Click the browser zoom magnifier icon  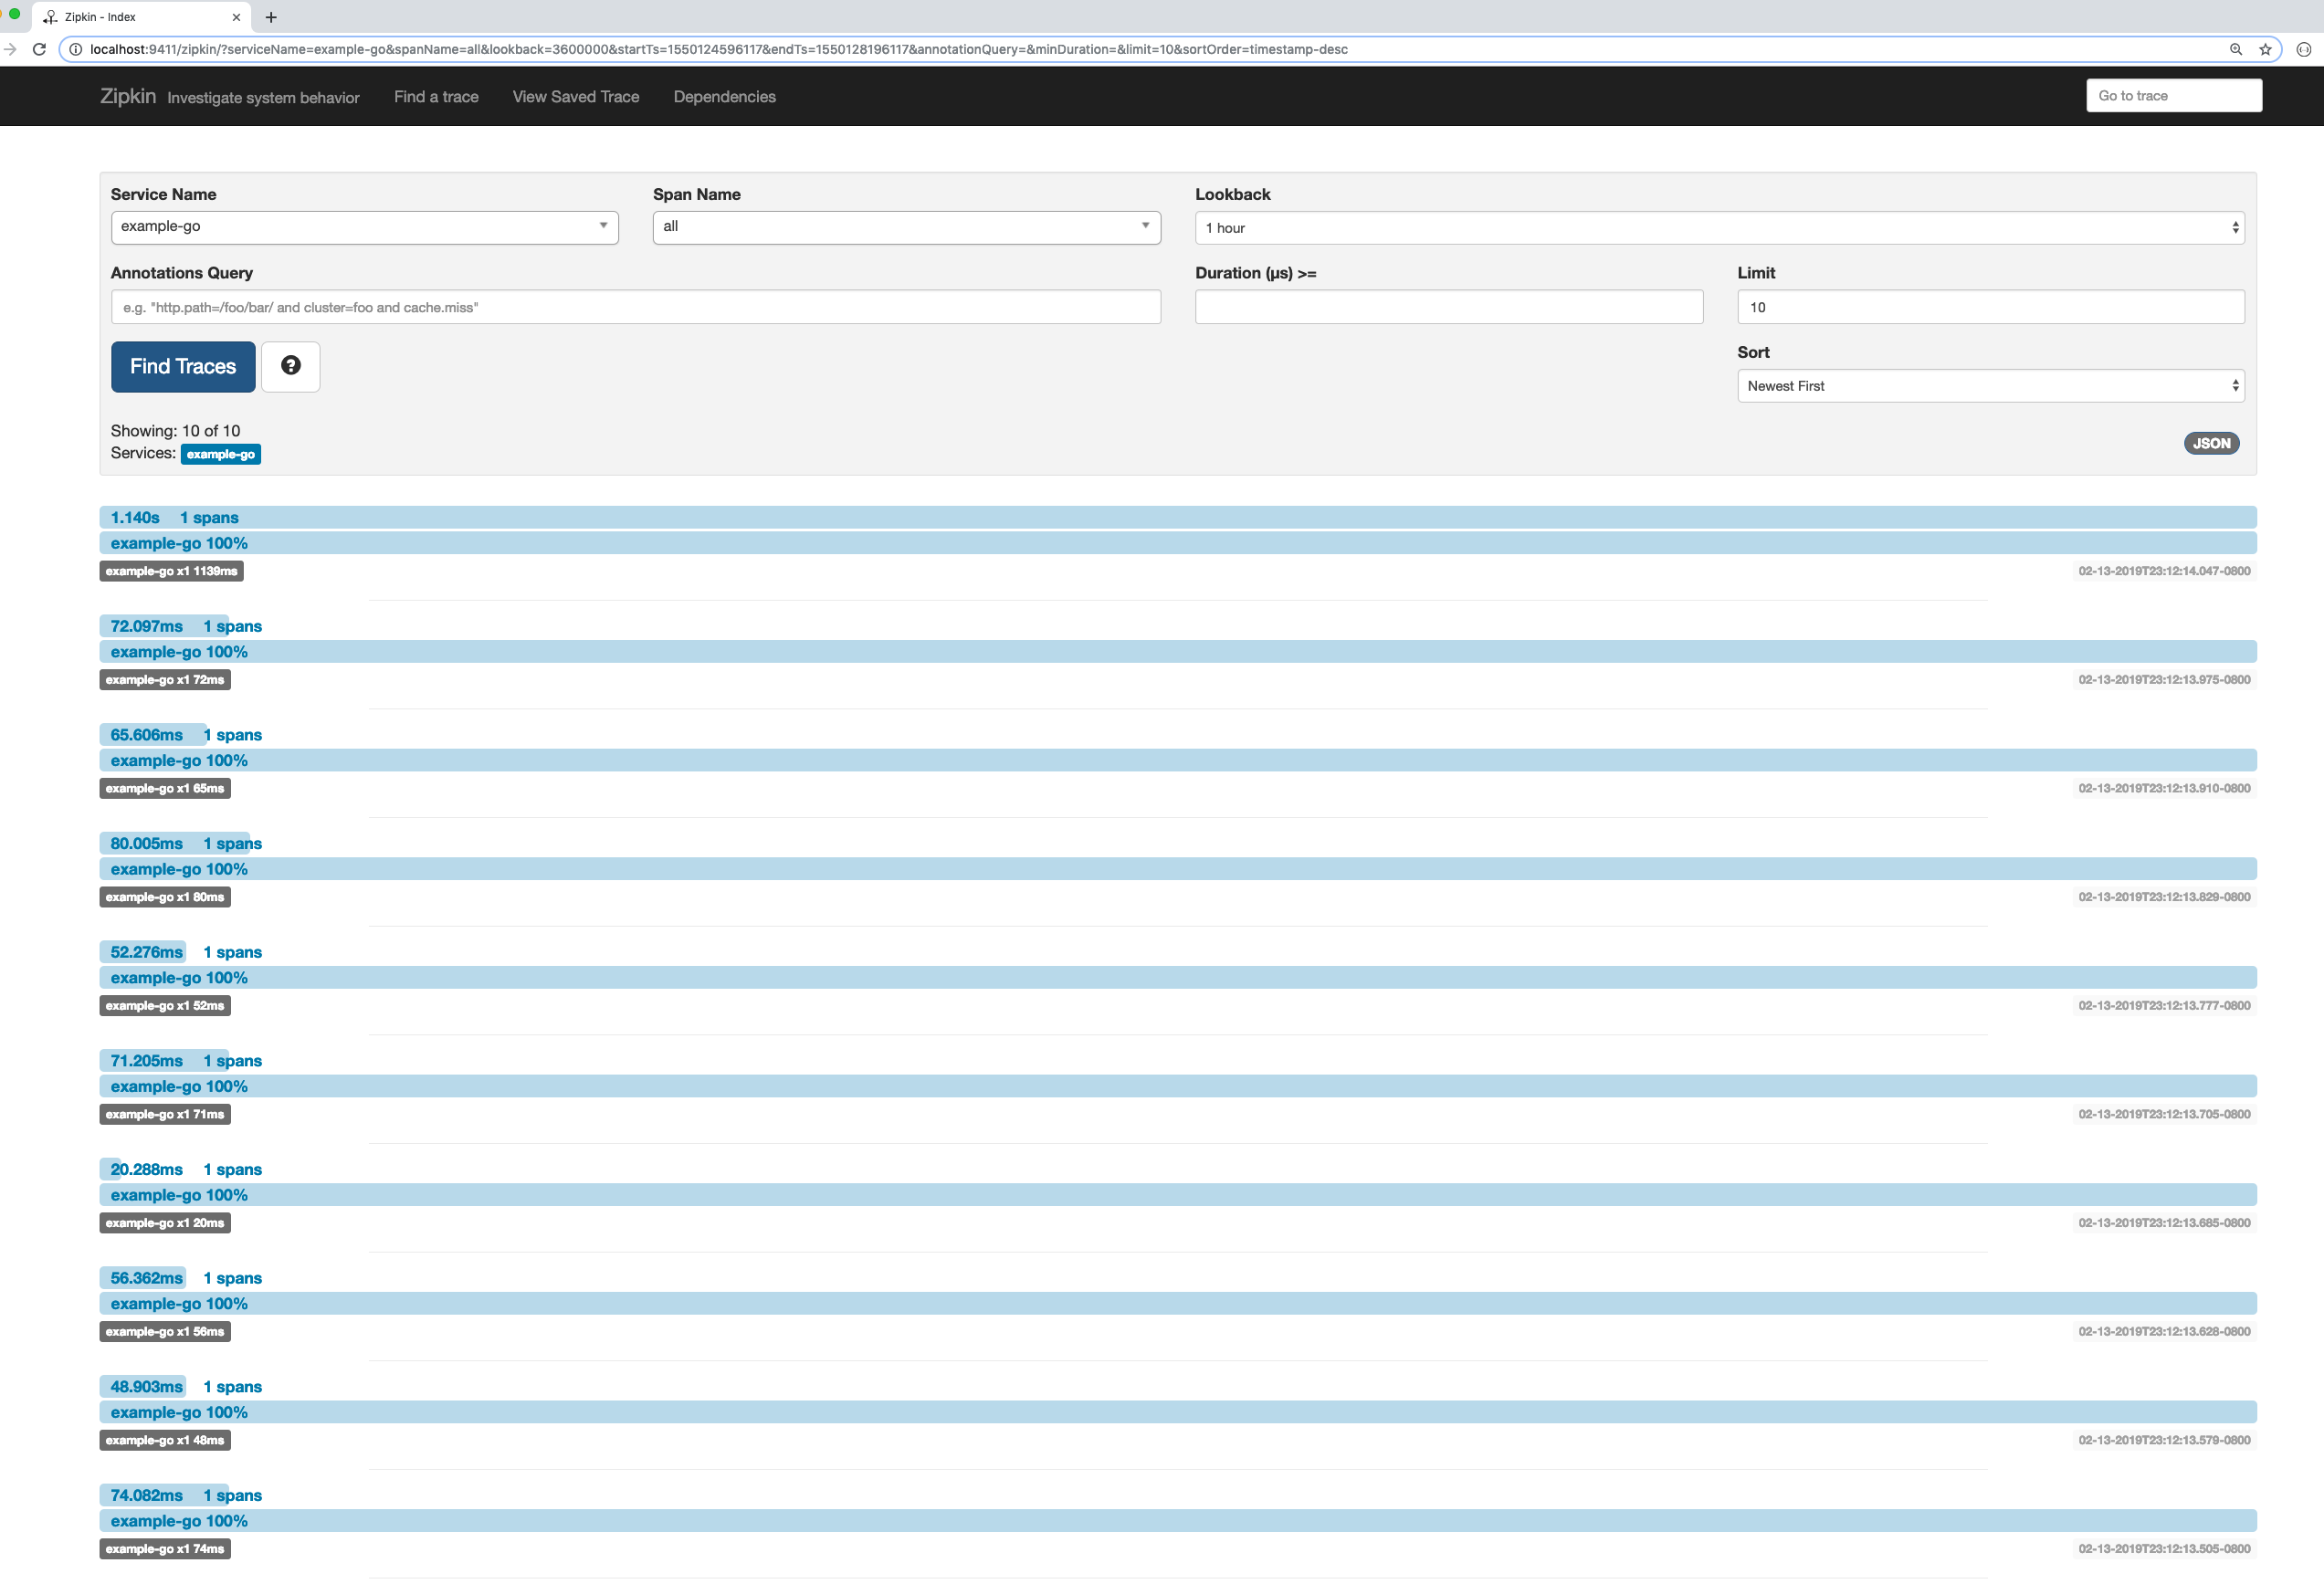click(2235, 49)
